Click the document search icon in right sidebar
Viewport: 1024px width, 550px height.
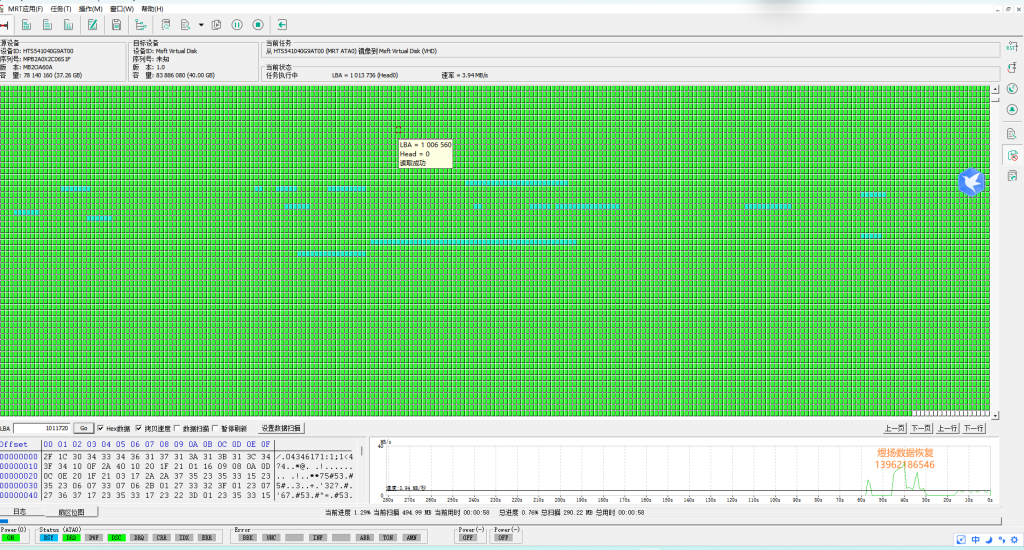1012,134
